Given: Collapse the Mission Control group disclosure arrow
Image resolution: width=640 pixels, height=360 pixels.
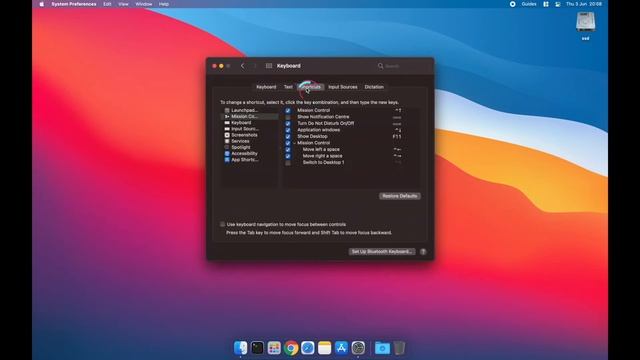Looking at the screenshot, I should click(294, 143).
